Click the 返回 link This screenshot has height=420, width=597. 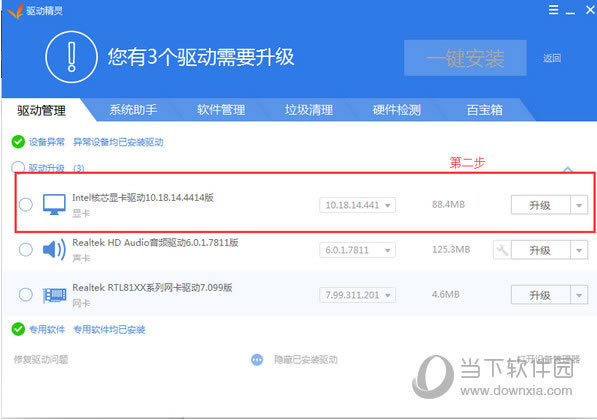(x=552, y=58)
